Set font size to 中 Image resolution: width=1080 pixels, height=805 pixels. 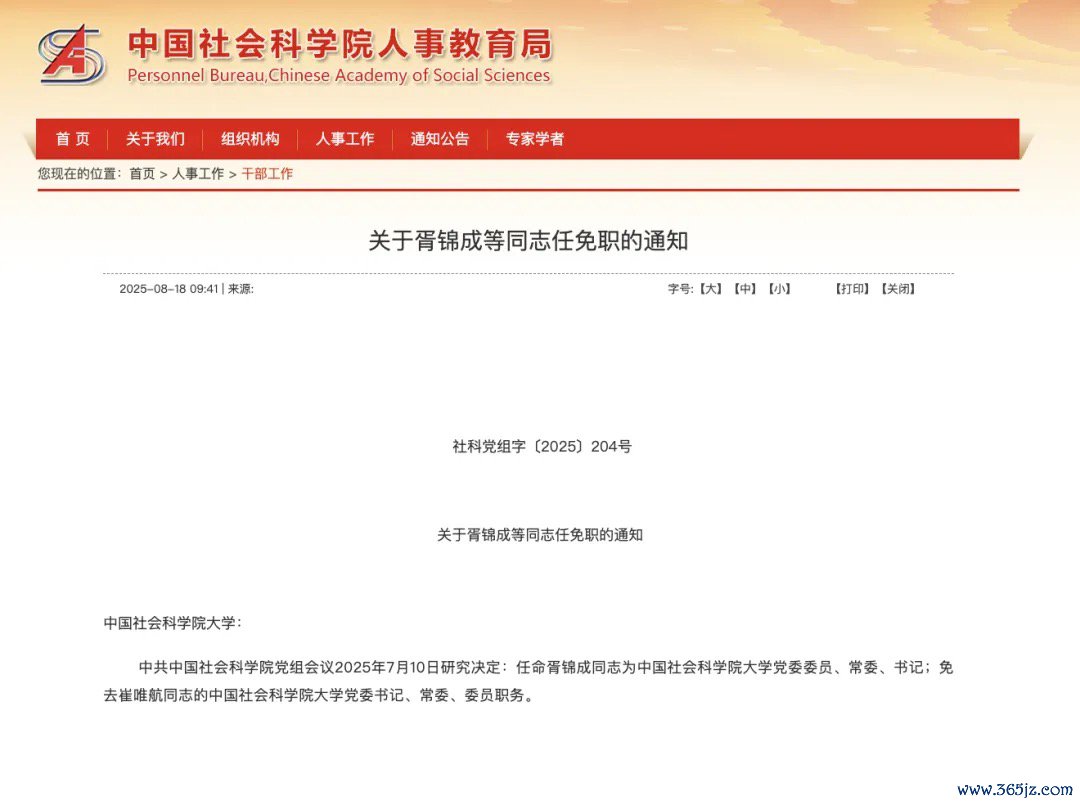click(x=745, y=289)
